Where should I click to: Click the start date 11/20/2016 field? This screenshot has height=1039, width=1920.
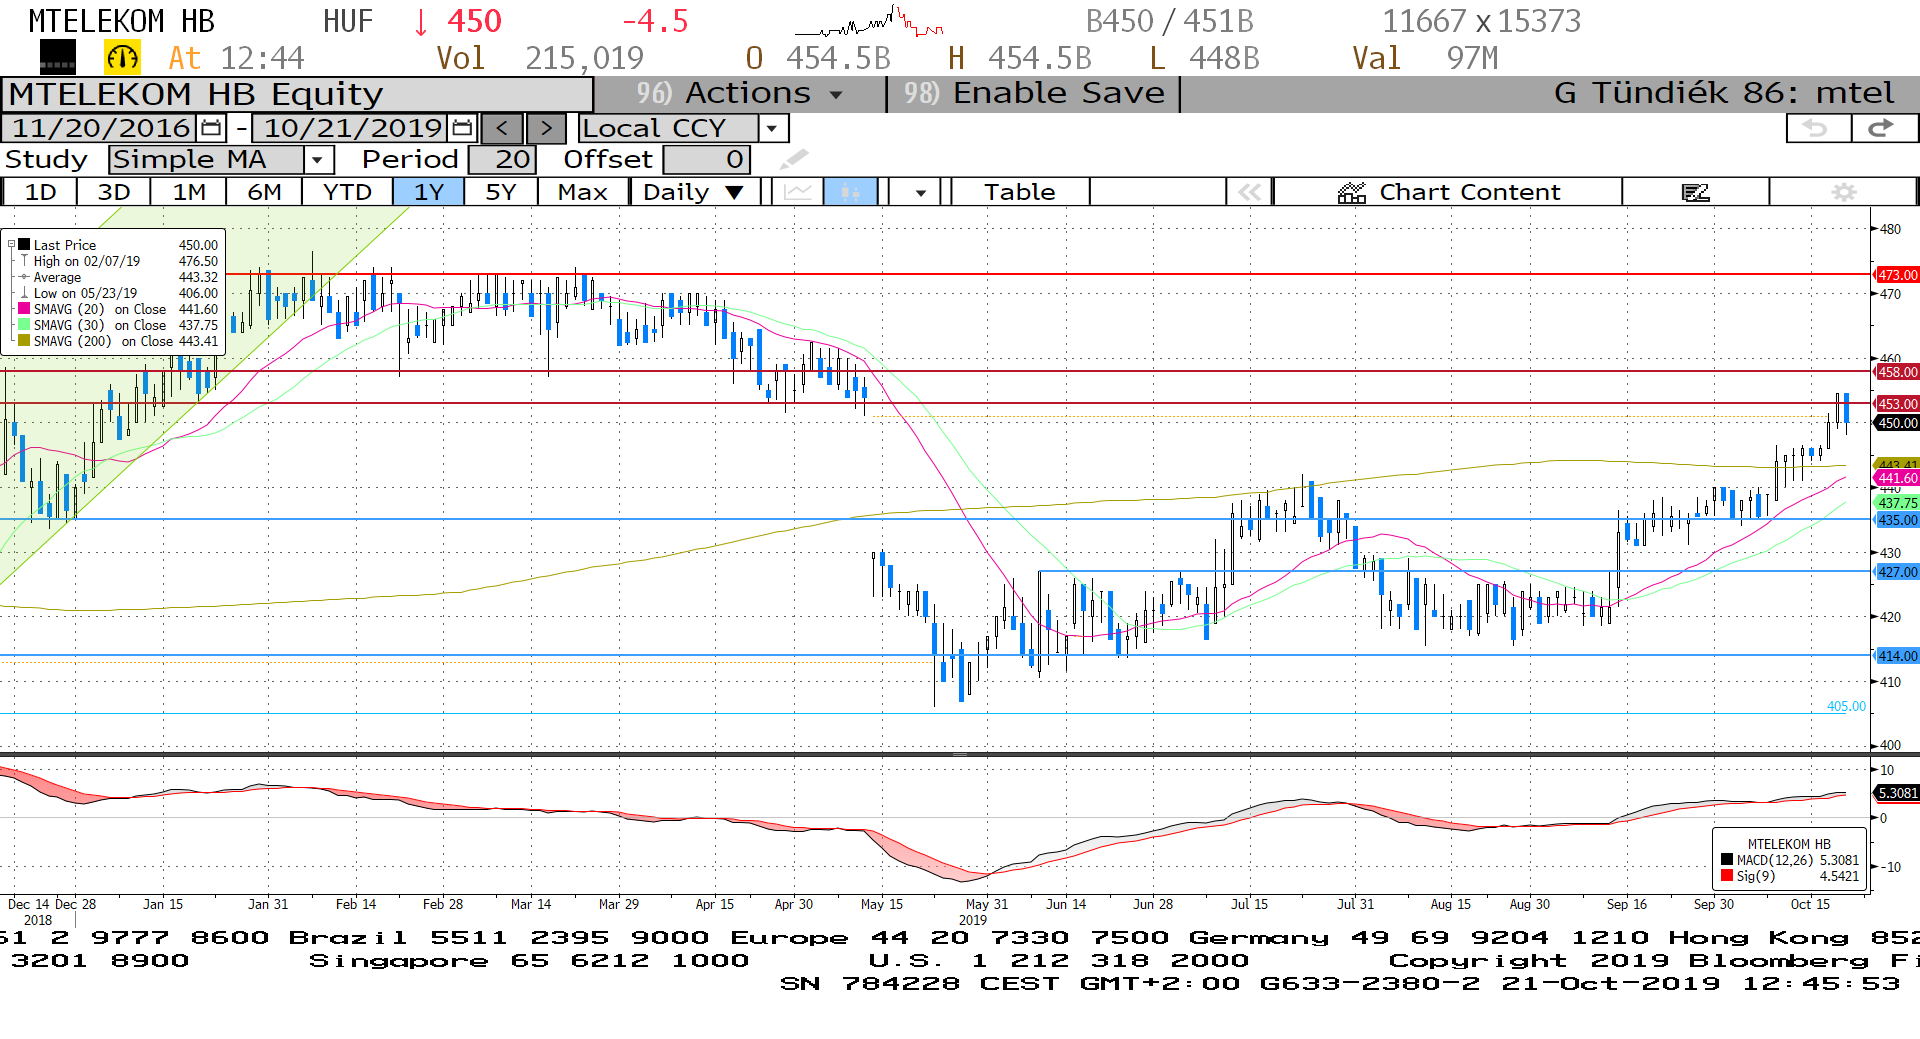click(101, 128)
